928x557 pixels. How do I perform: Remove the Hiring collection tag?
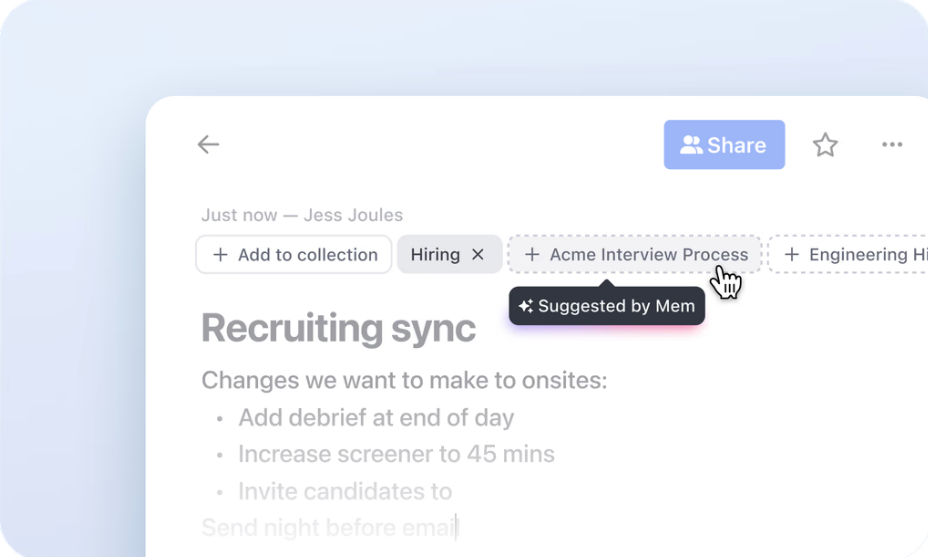[x=478, y=255]
